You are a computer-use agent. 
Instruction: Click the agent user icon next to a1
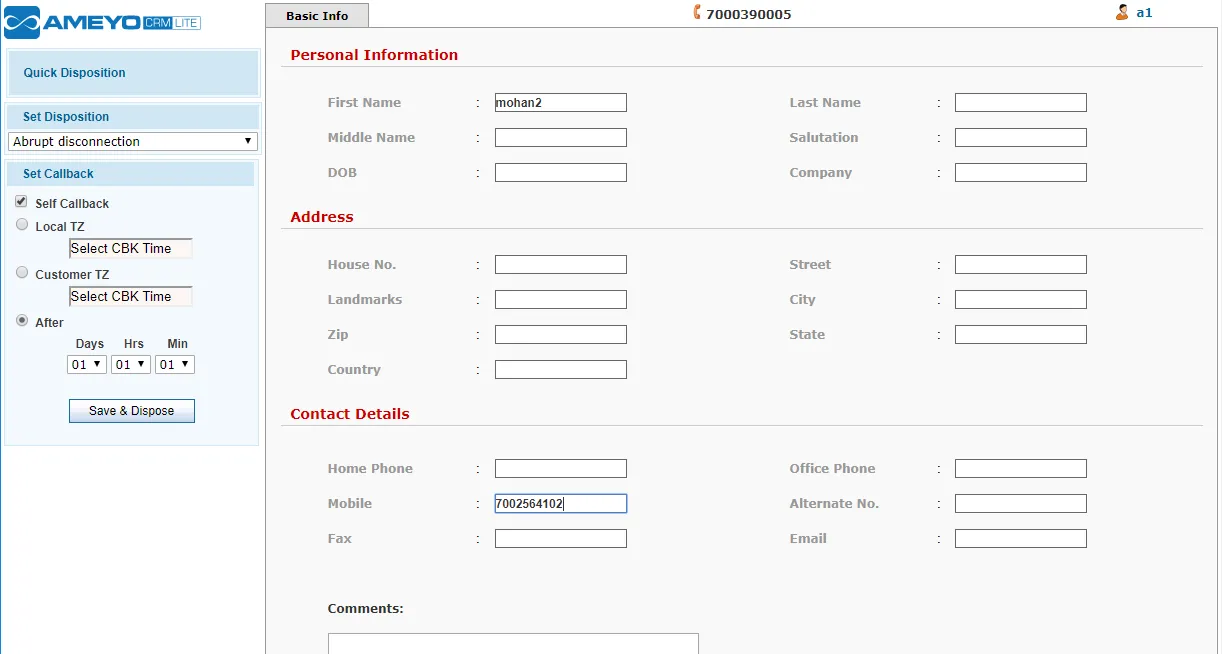[x=1122, y=13]
